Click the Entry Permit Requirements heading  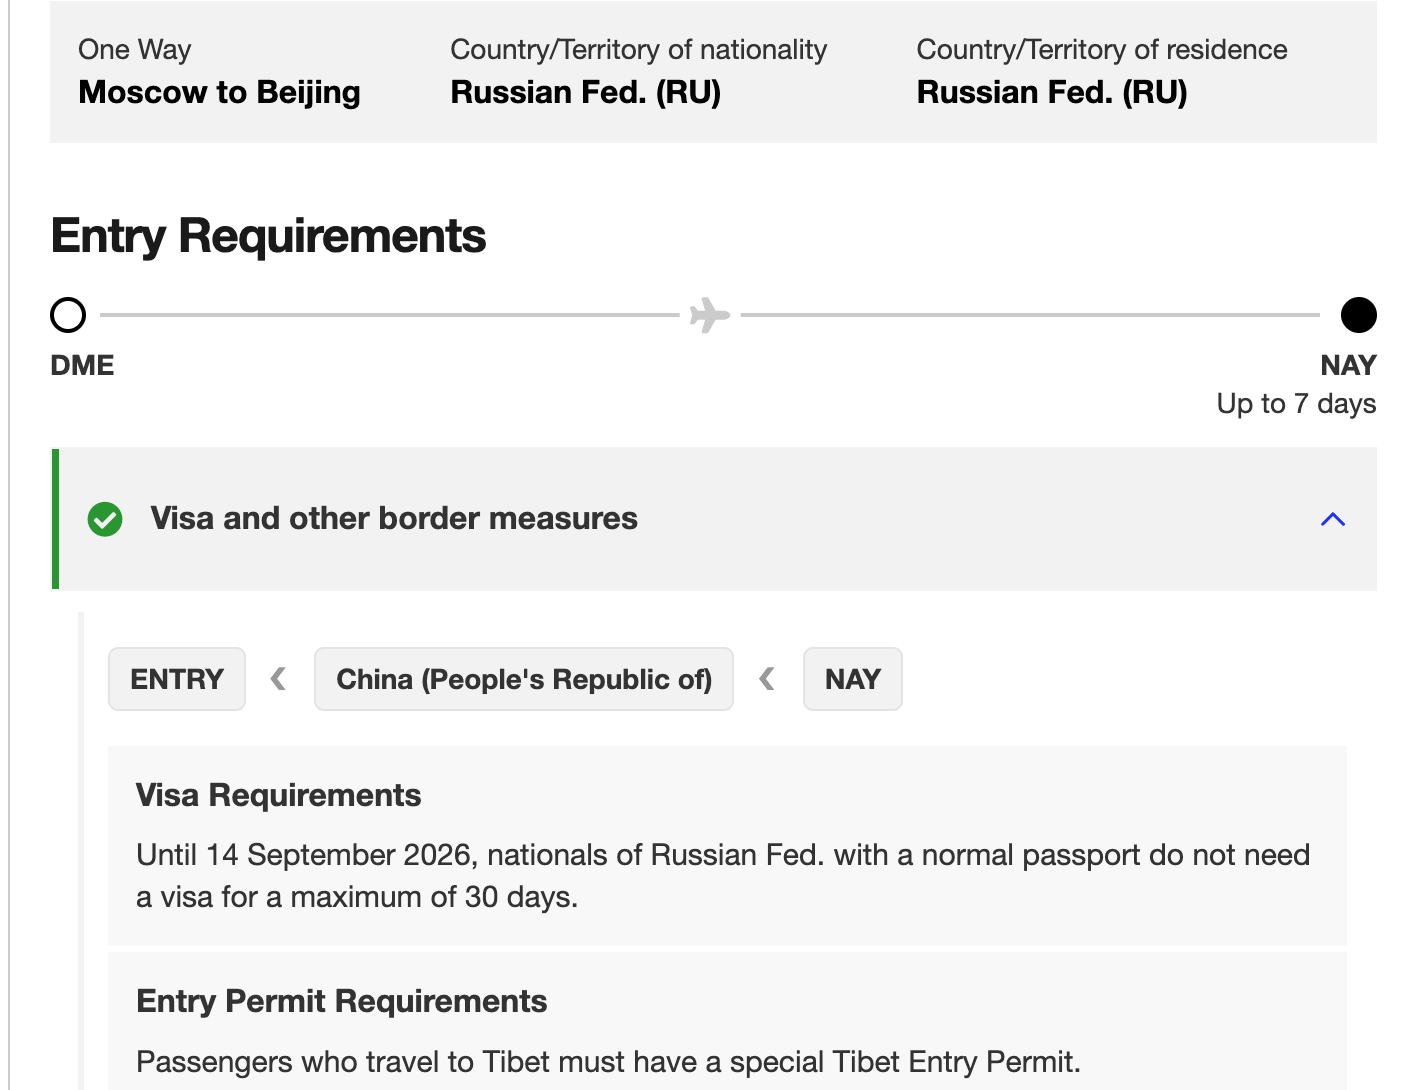coord(341,1001)
